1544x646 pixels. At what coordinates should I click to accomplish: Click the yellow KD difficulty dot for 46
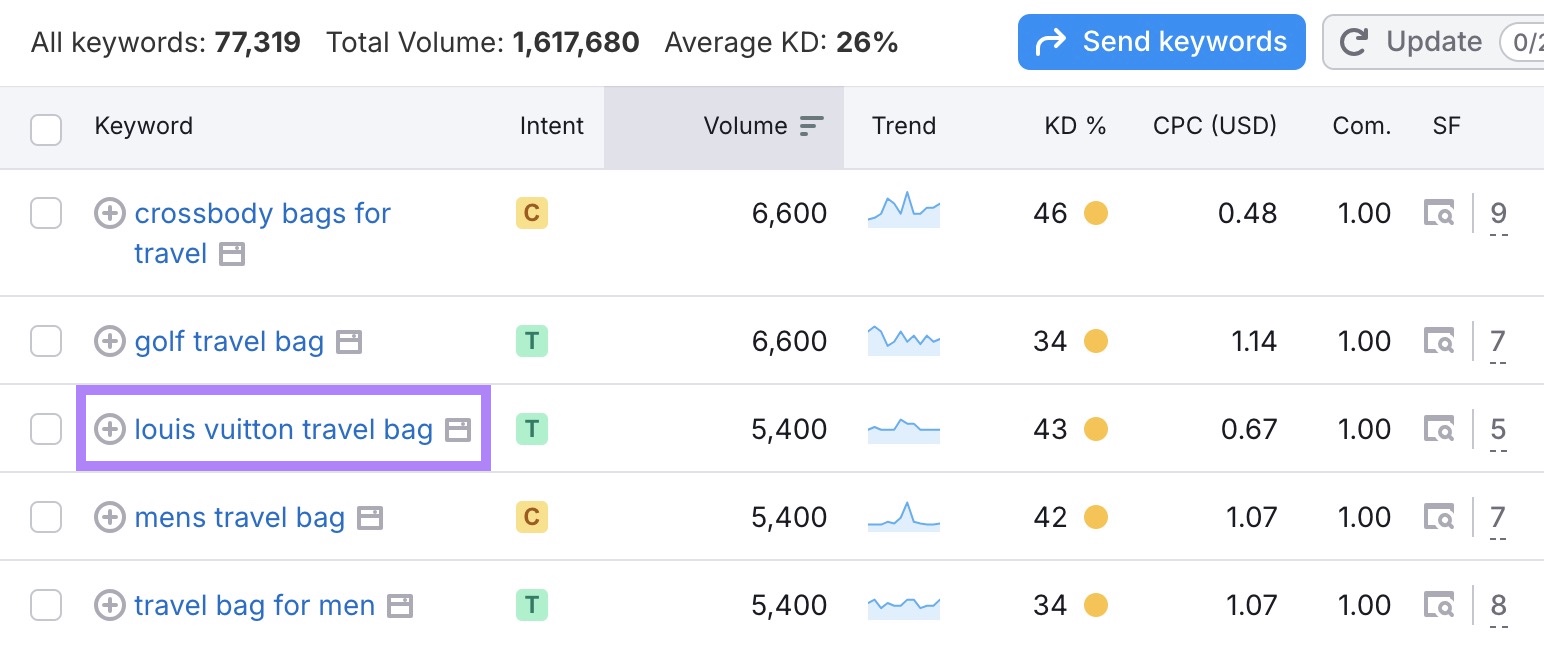(1095, 213)
